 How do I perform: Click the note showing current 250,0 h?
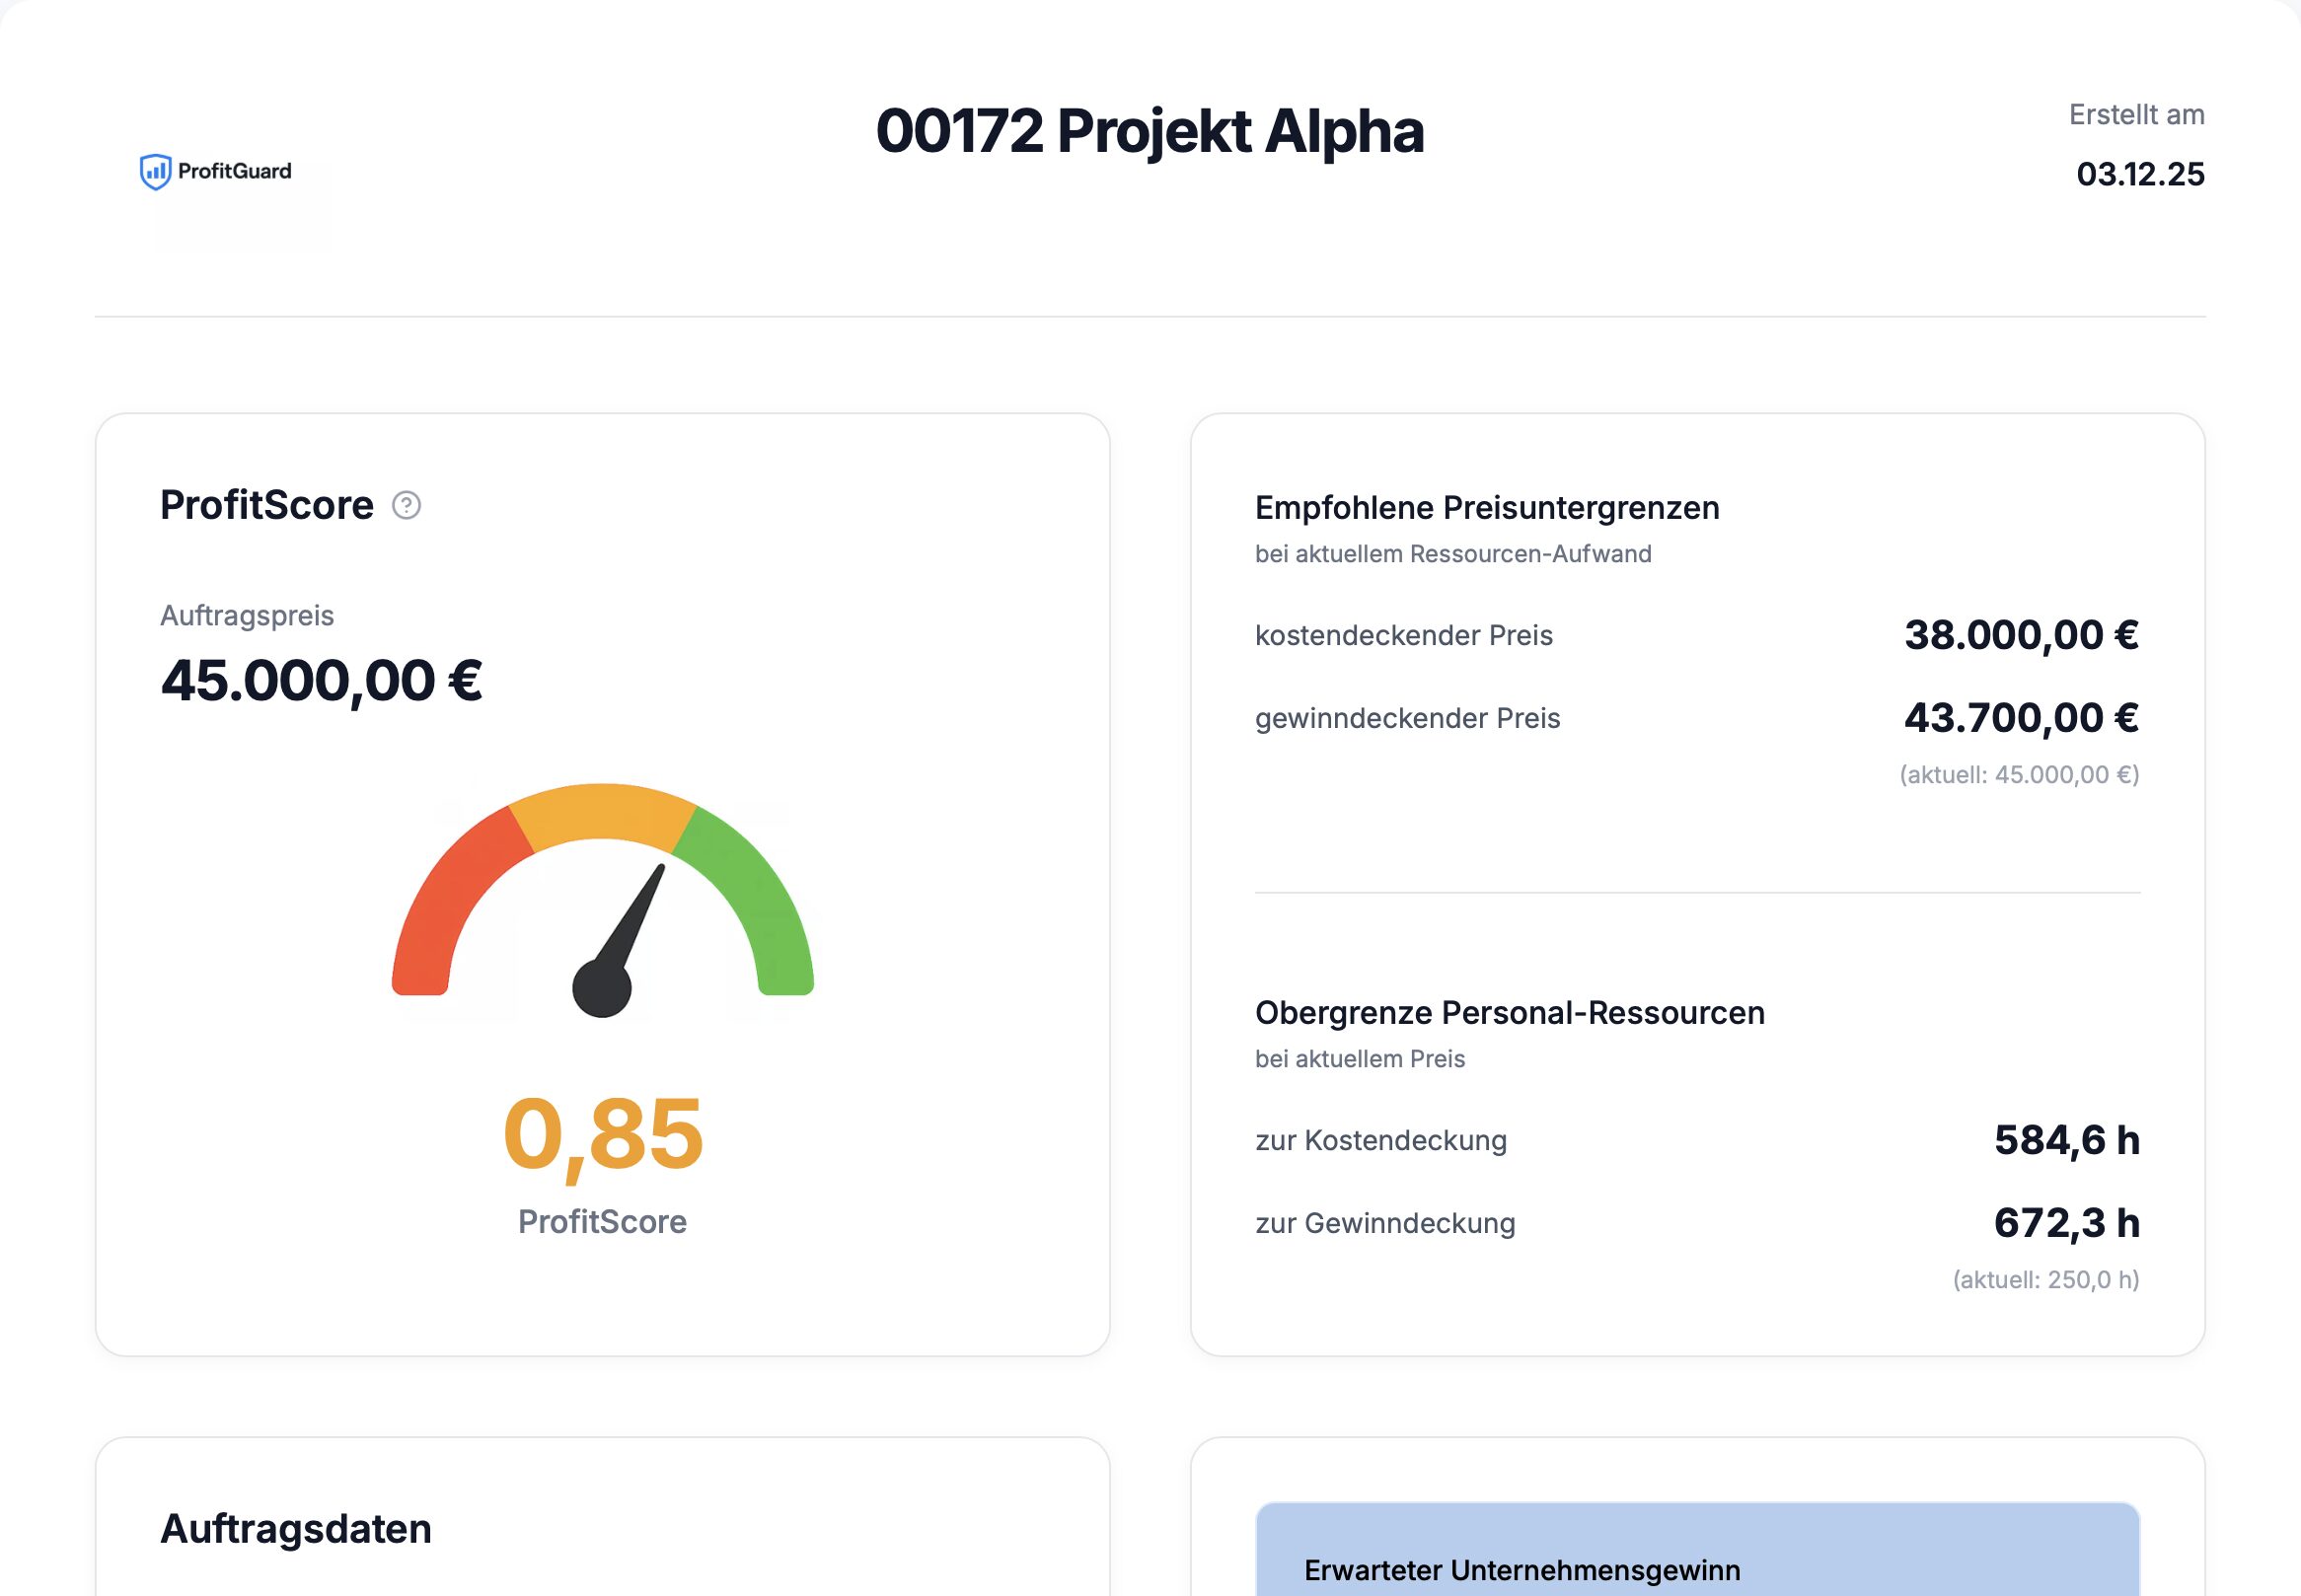(x=2045, y=1280)
